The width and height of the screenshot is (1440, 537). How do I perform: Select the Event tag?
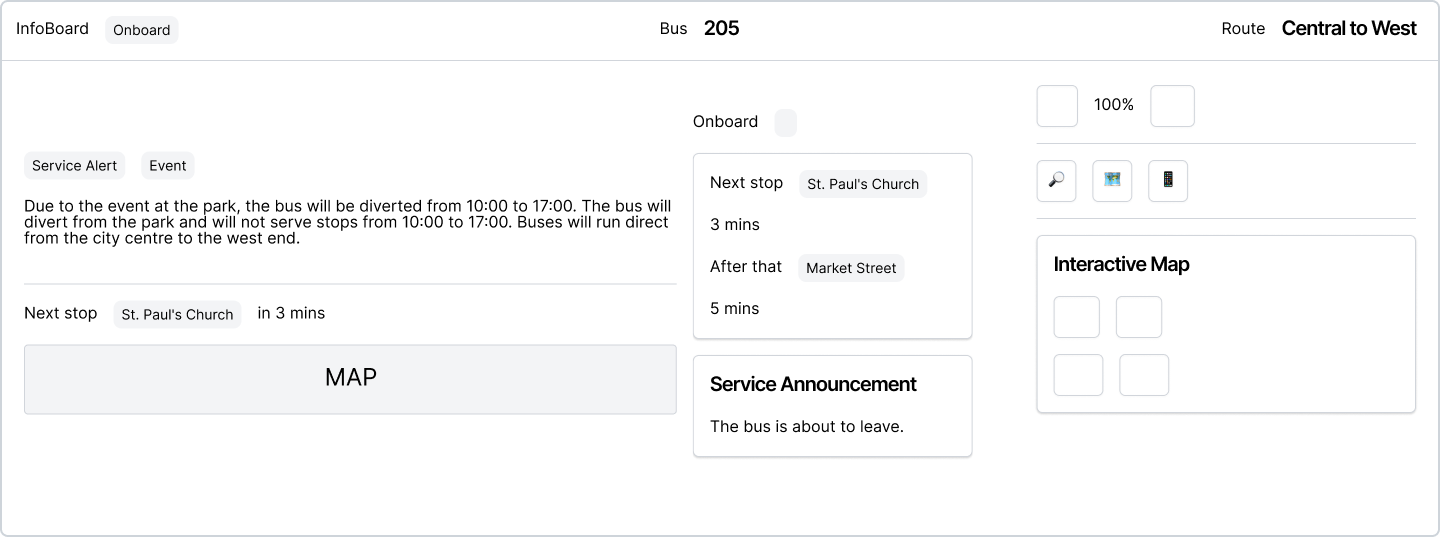(x=168, y=166)
